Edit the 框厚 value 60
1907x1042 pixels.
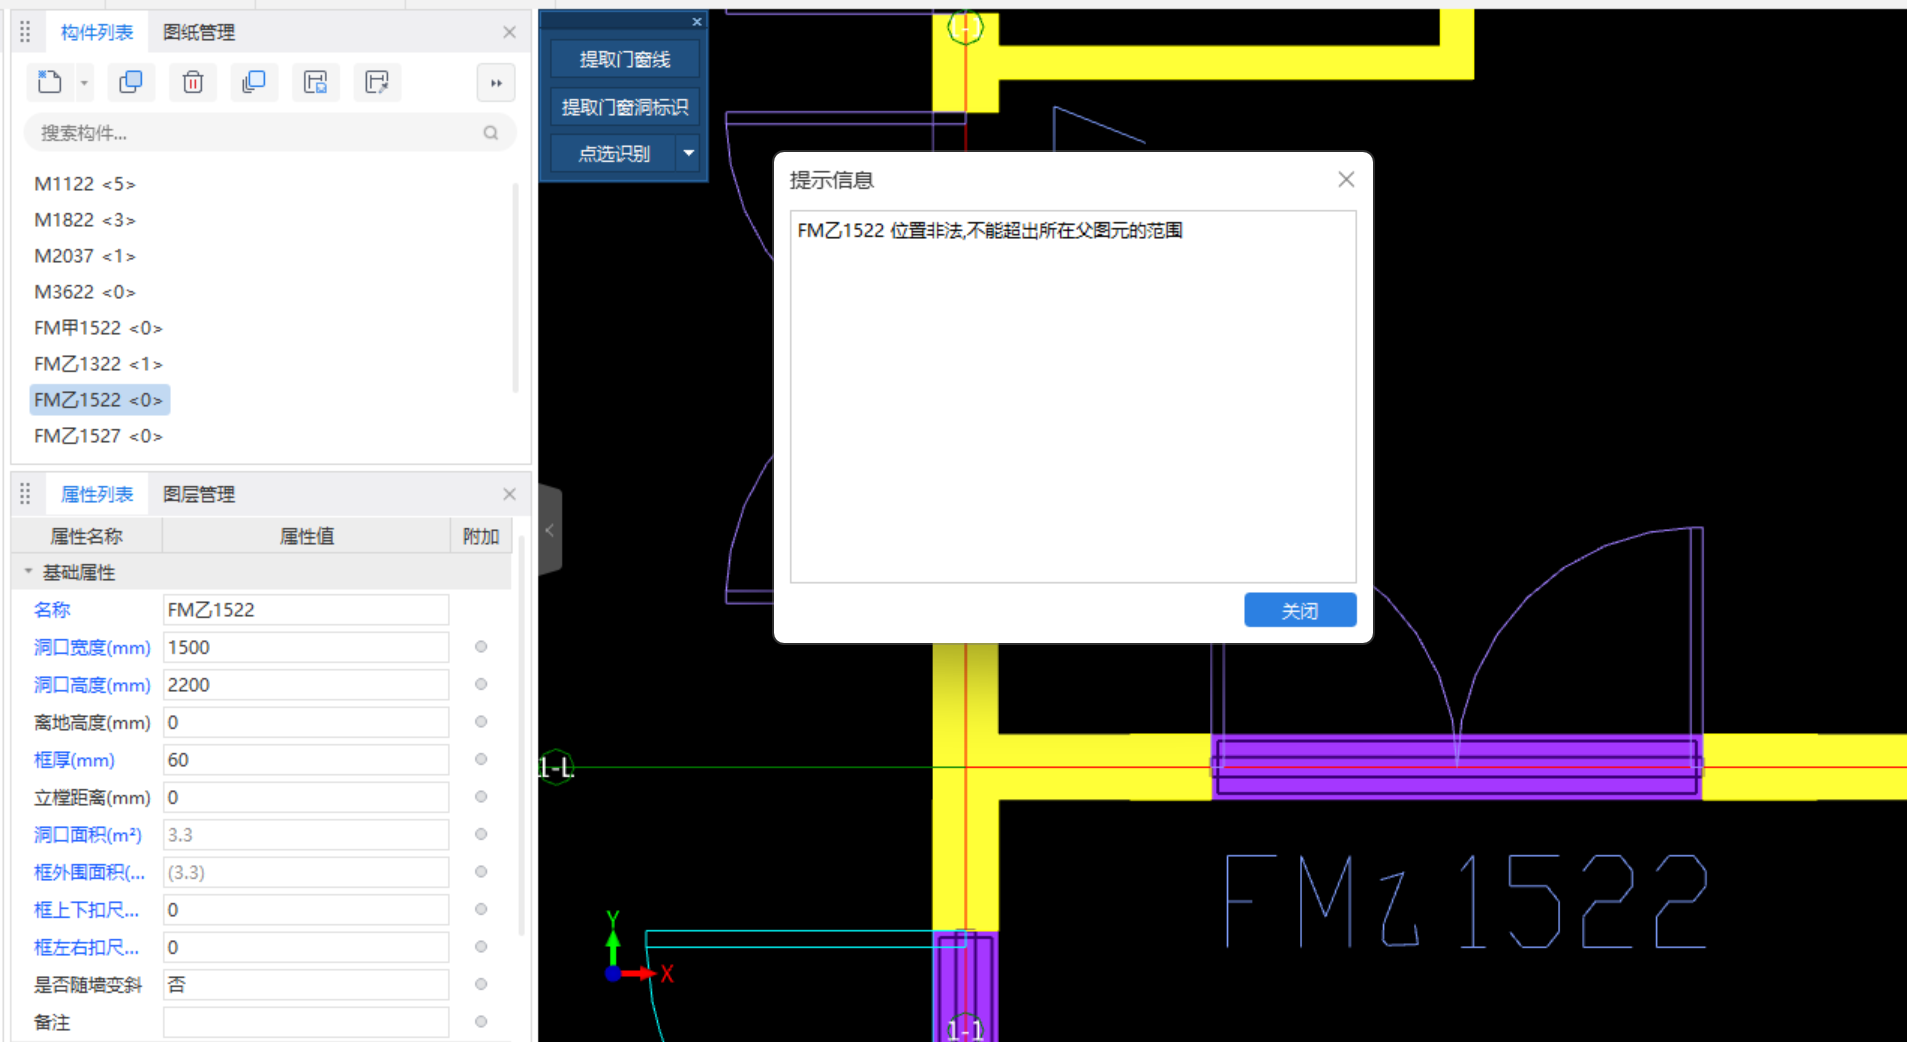tap(306, 760)
